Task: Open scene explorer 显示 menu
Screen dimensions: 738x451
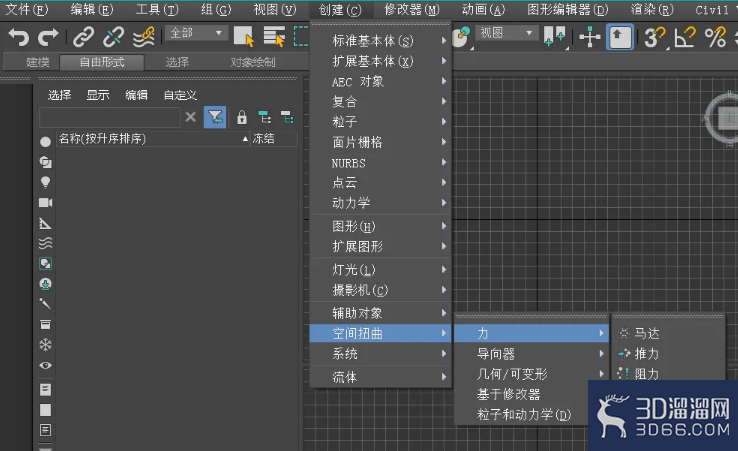Action: 98,96
